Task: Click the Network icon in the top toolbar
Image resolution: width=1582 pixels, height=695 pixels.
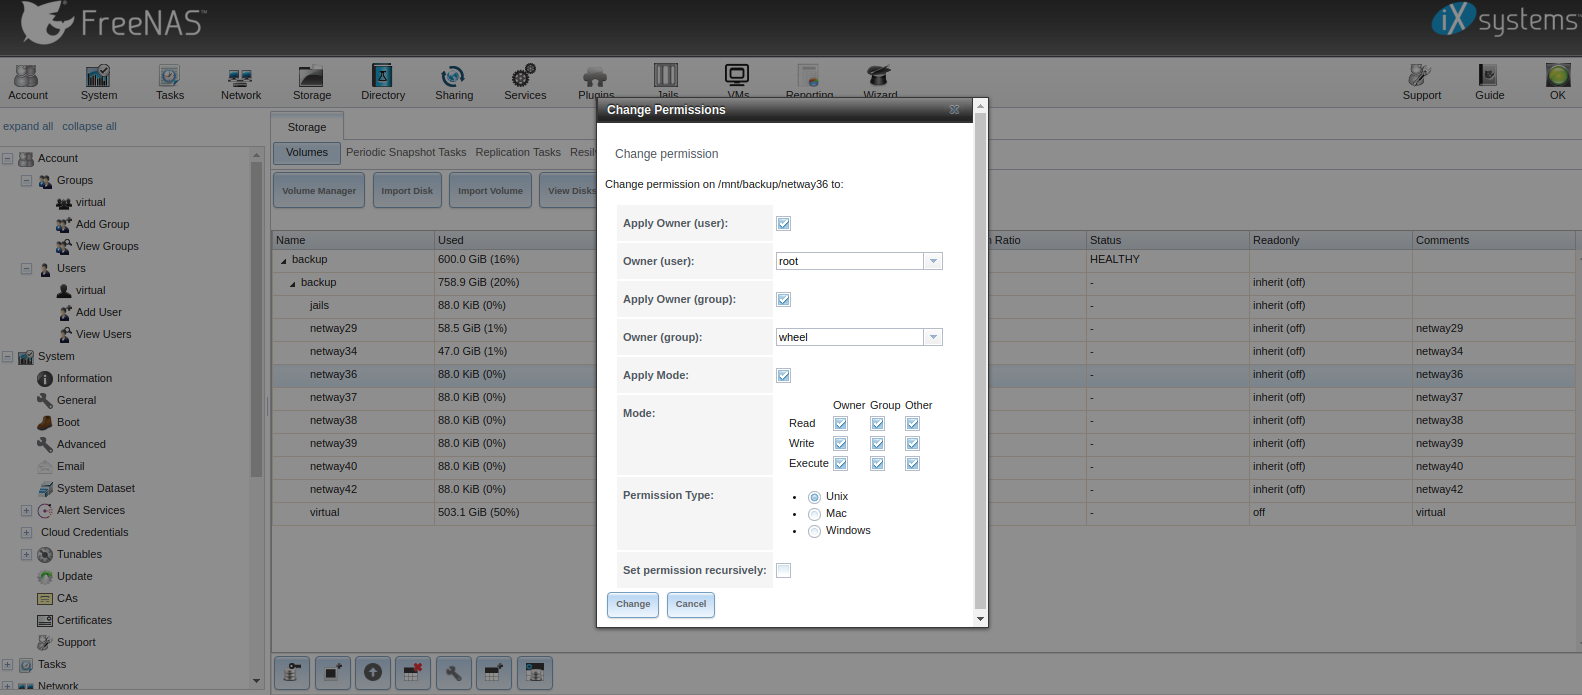Action: pos(240,82)
